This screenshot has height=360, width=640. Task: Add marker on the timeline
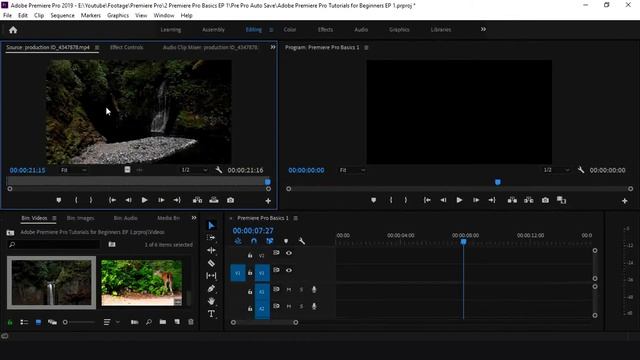tap(286, 241)
